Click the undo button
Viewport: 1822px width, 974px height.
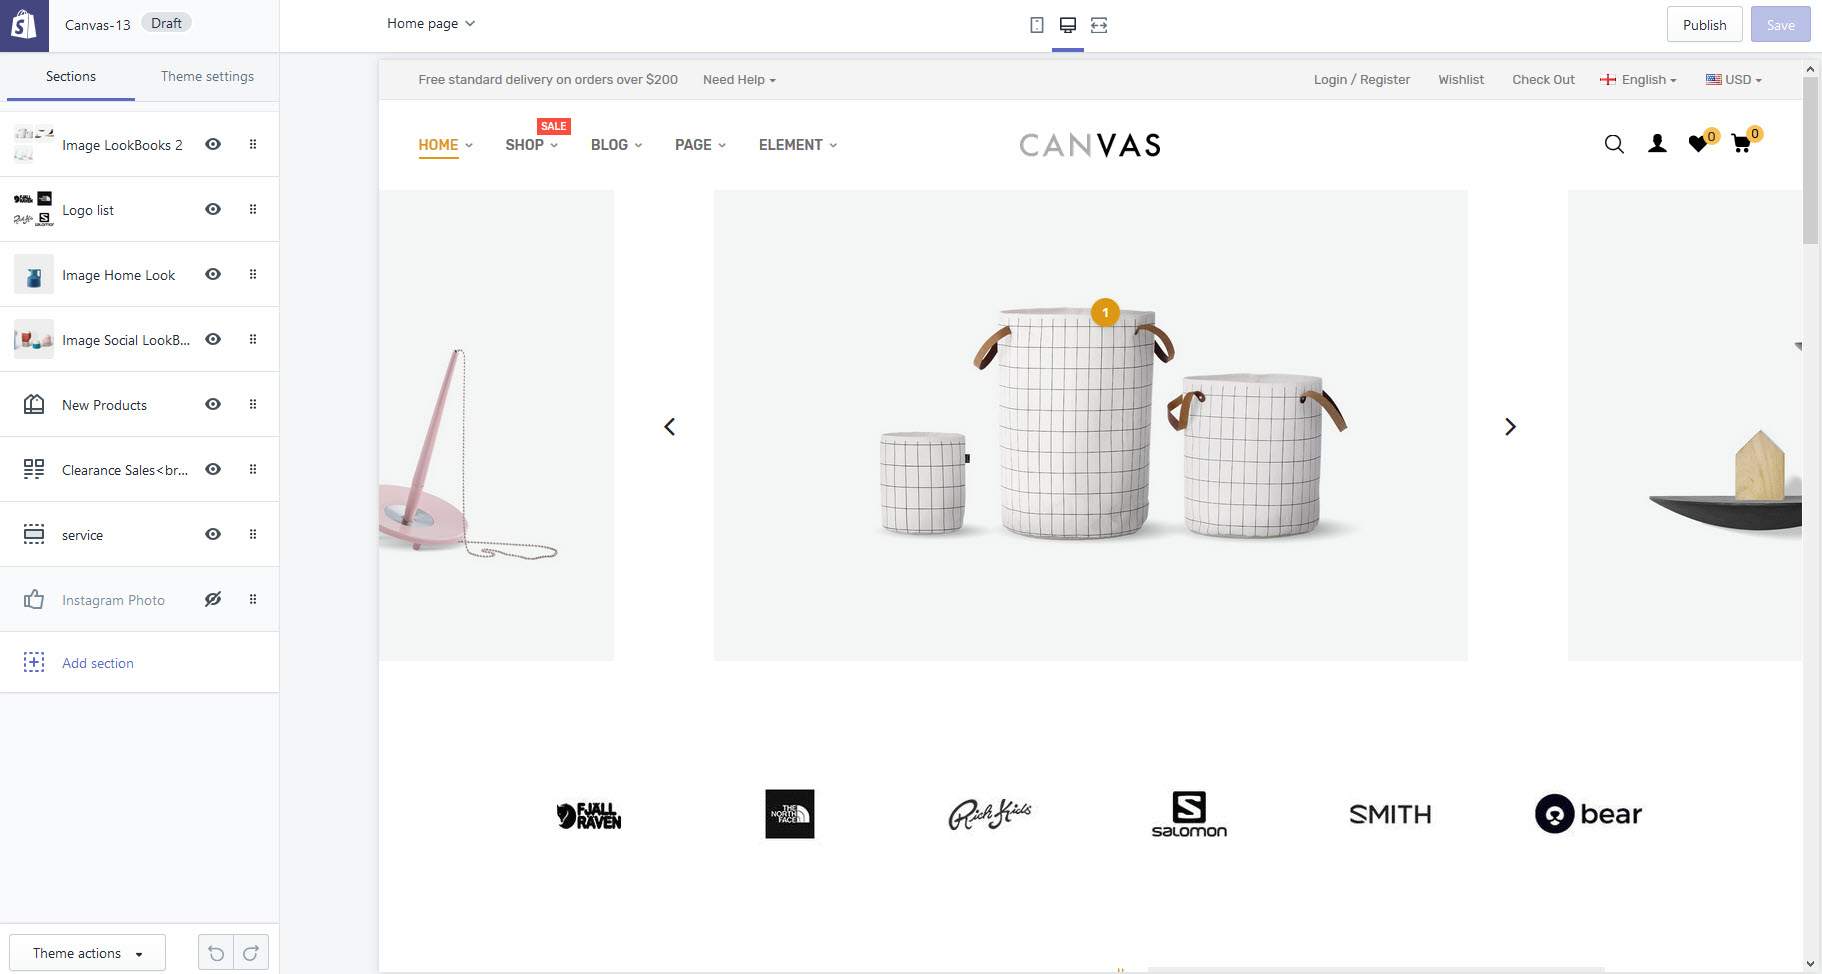point(216,953)
